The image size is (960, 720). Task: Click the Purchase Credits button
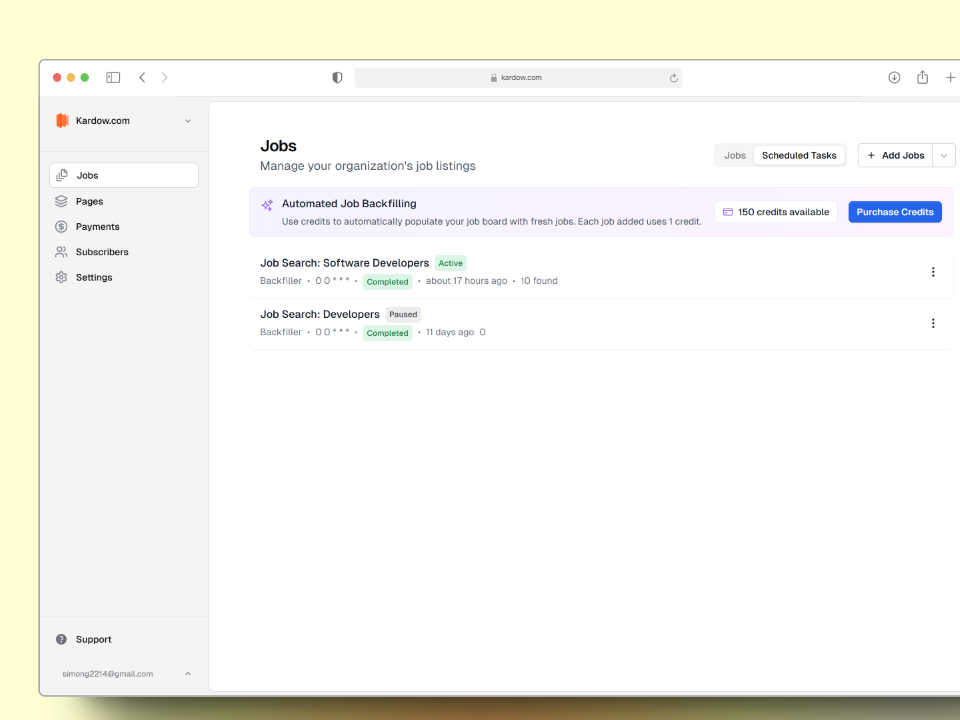[895, 212]
